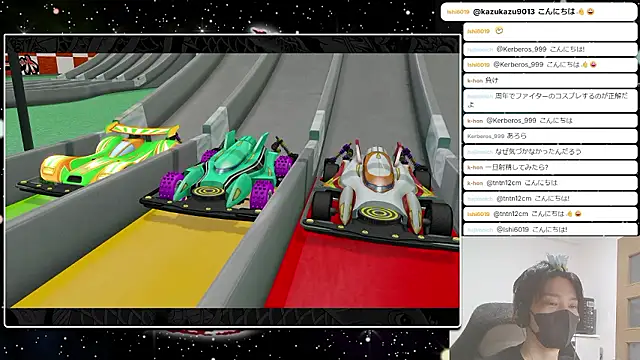
Task: Click the ファイターのコスプレ chat message
Action: [x=550, y=100]
